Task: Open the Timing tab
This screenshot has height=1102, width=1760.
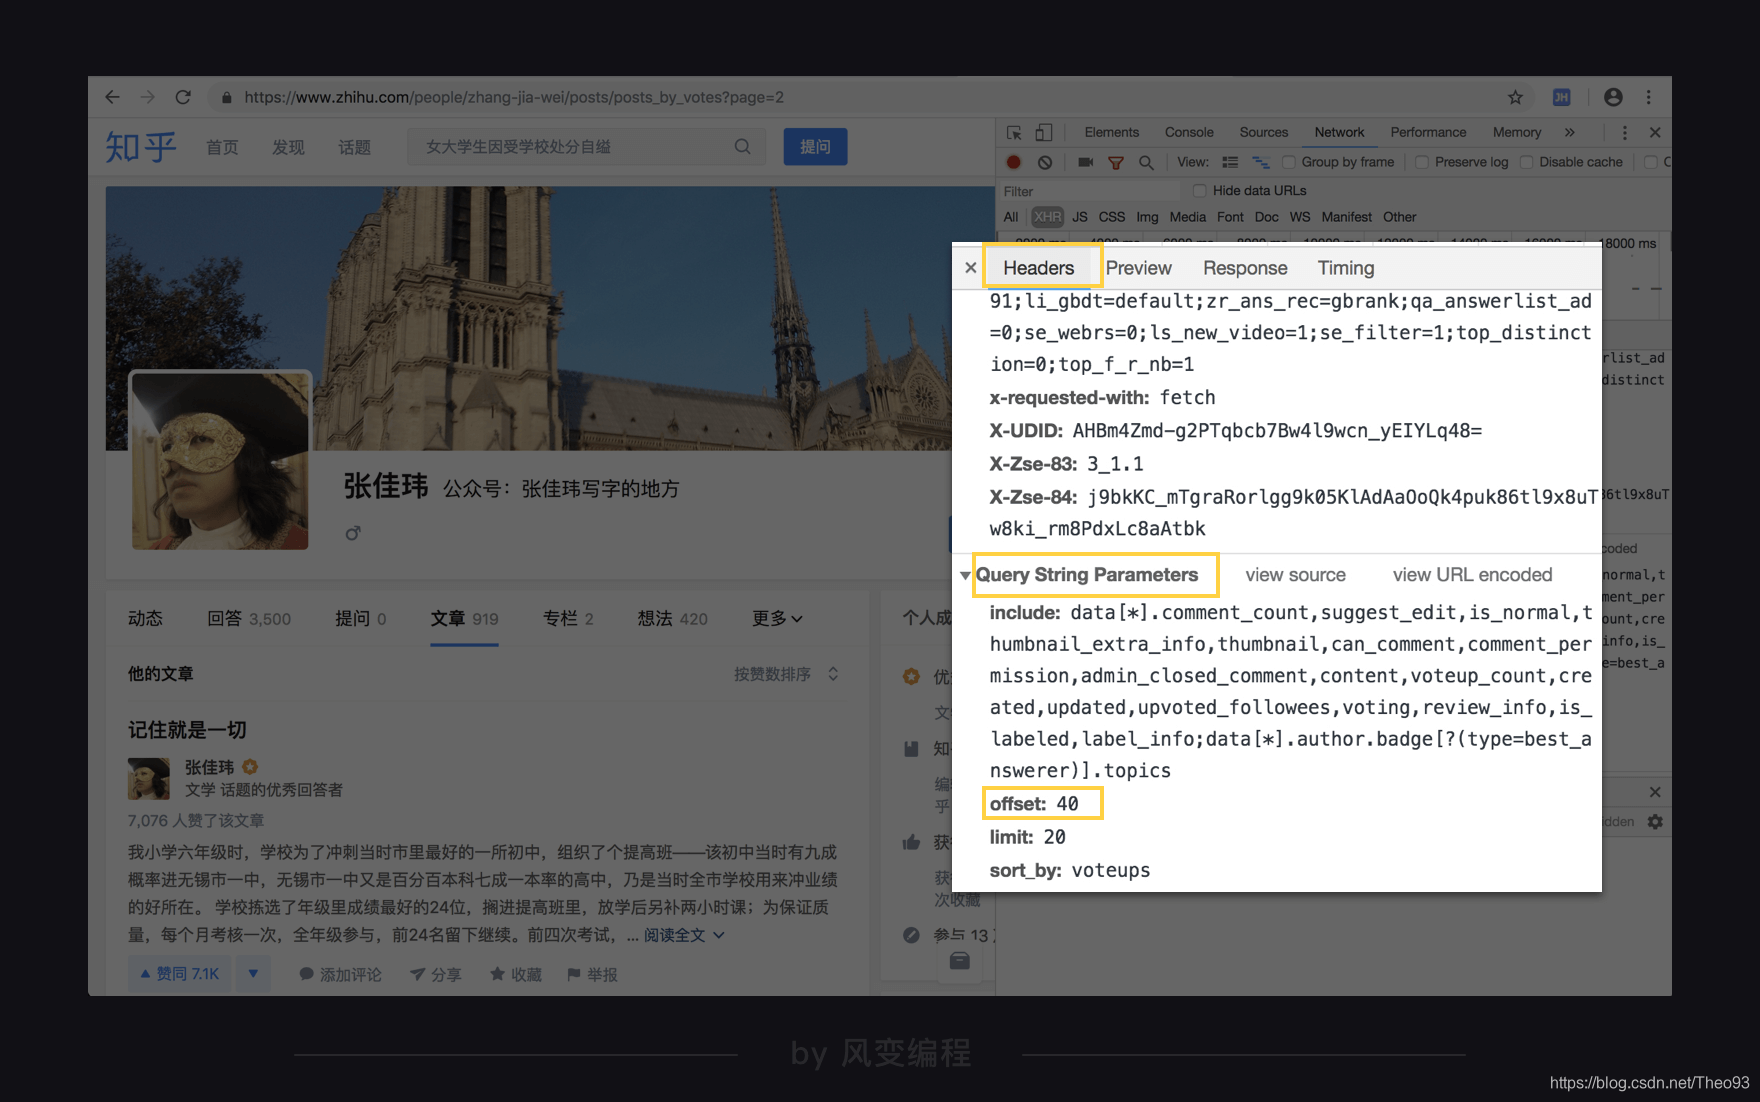Action: coord(1345,268)
